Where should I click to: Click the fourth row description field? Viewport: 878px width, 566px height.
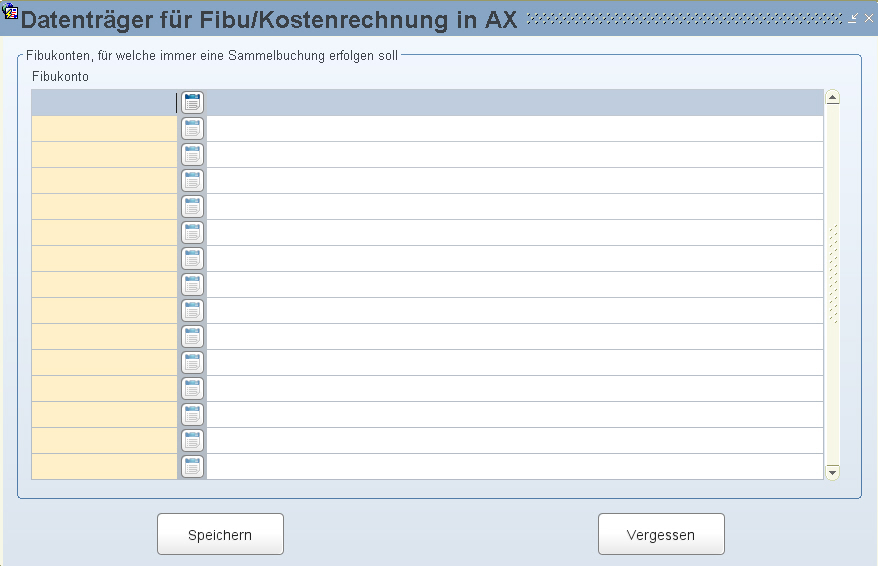point(515,181)
